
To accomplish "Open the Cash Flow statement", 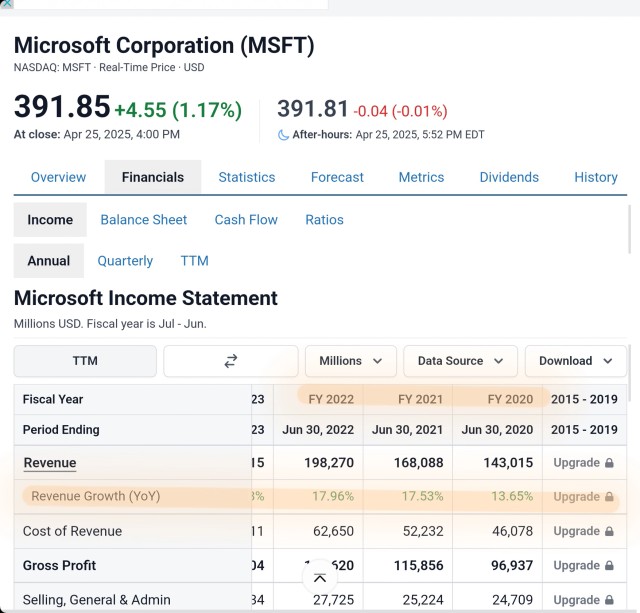I will [x=246, y=220].
